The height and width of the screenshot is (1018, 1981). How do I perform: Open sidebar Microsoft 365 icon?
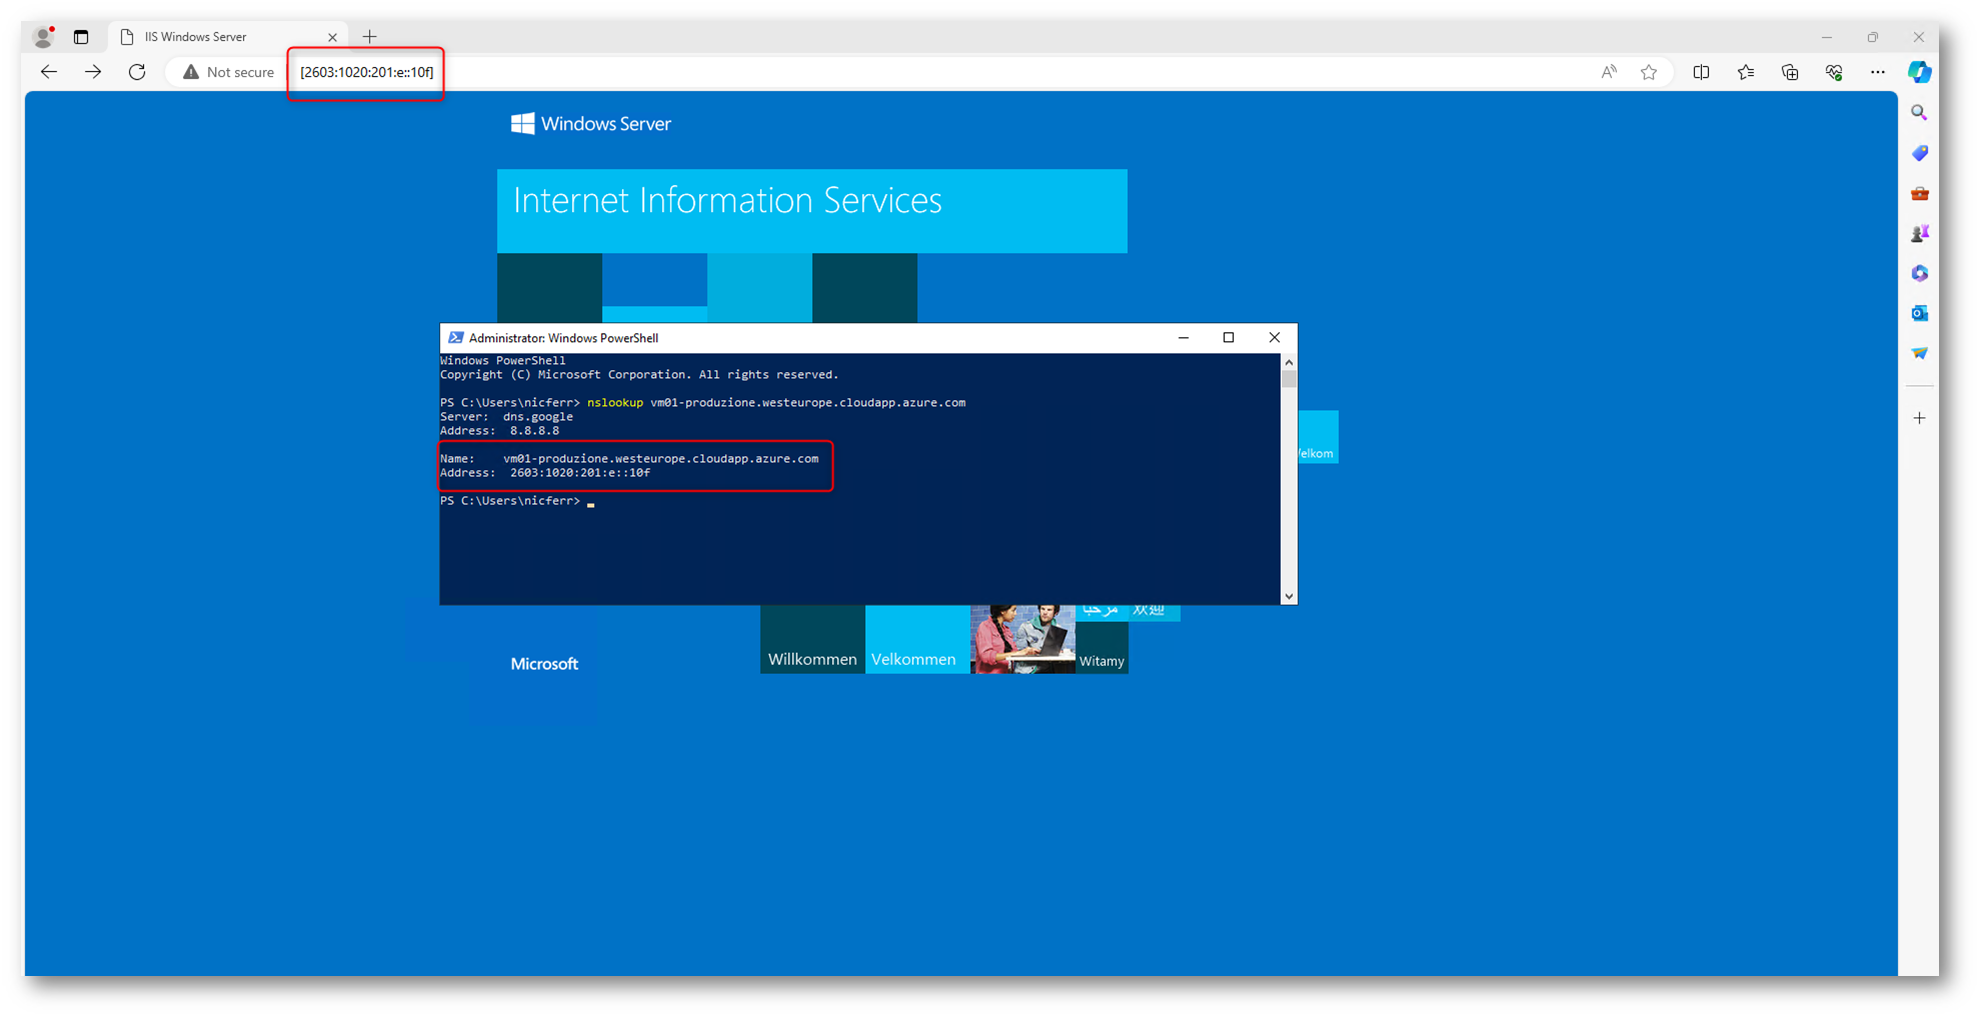point(1919,273)
